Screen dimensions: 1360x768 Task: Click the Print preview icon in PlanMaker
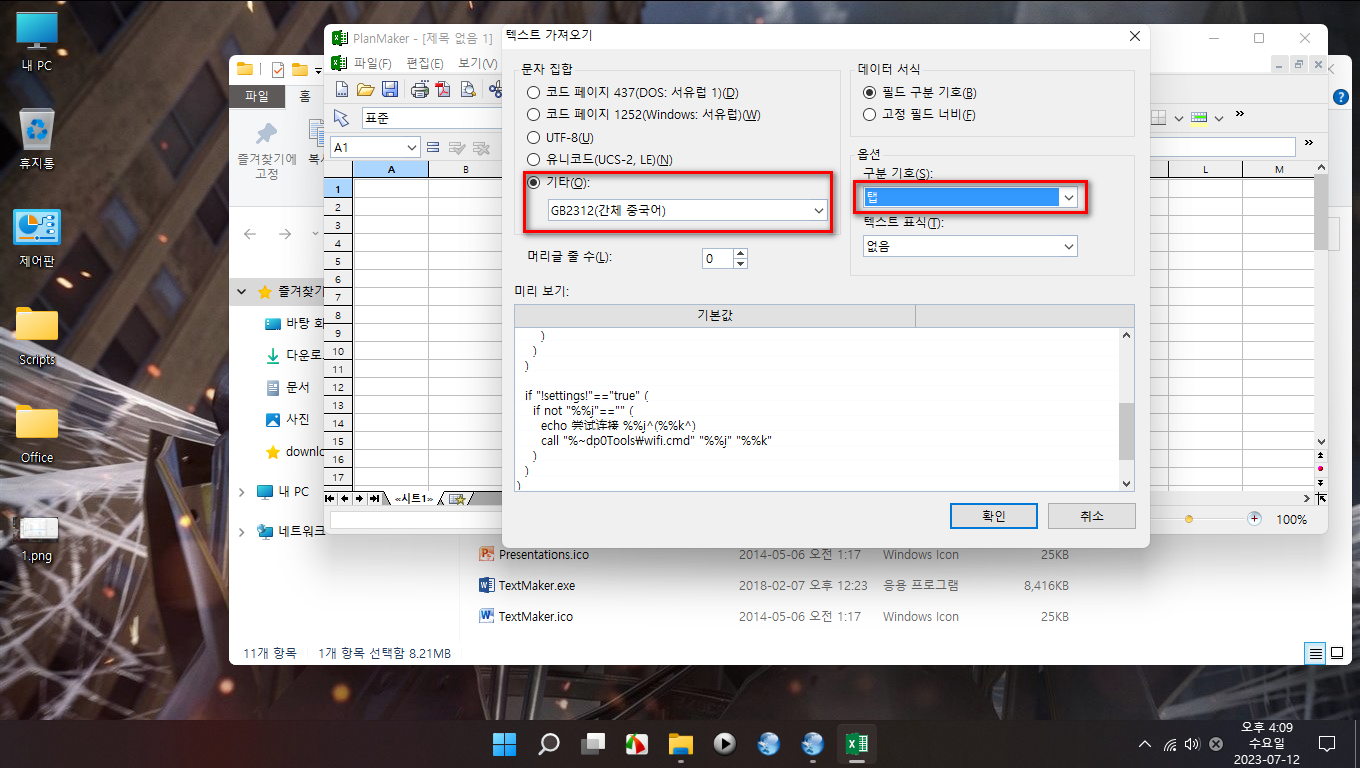coord(468,89)
